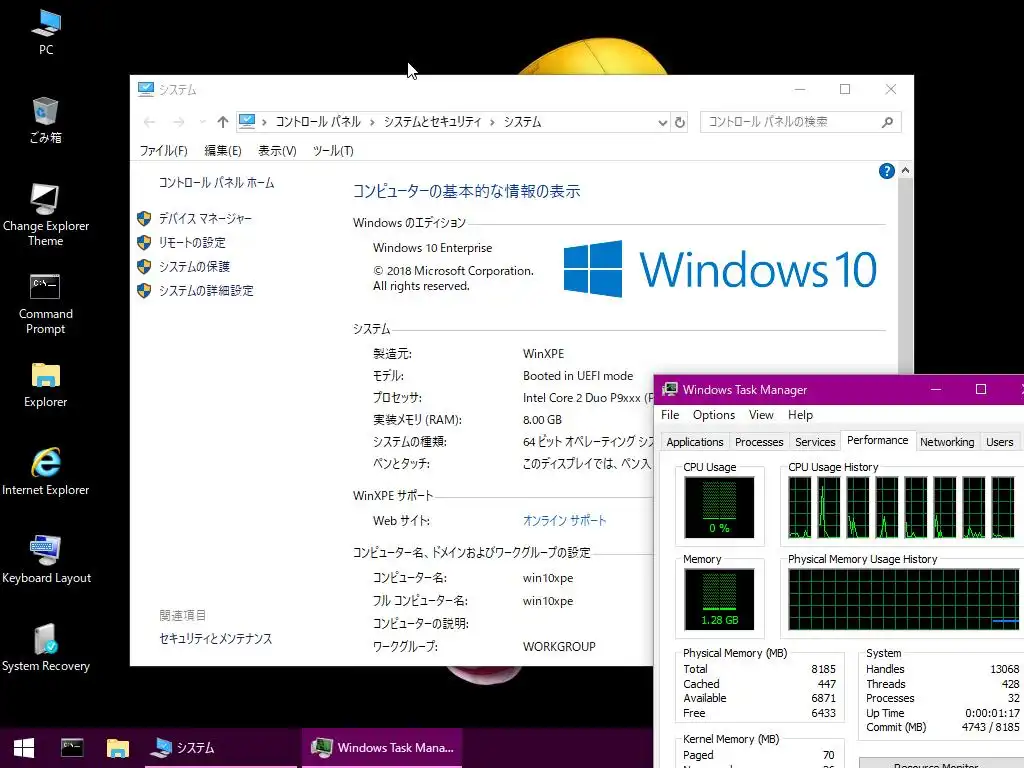Expand breadcrumb arrow after コントロール パネル

coord(372,122)
